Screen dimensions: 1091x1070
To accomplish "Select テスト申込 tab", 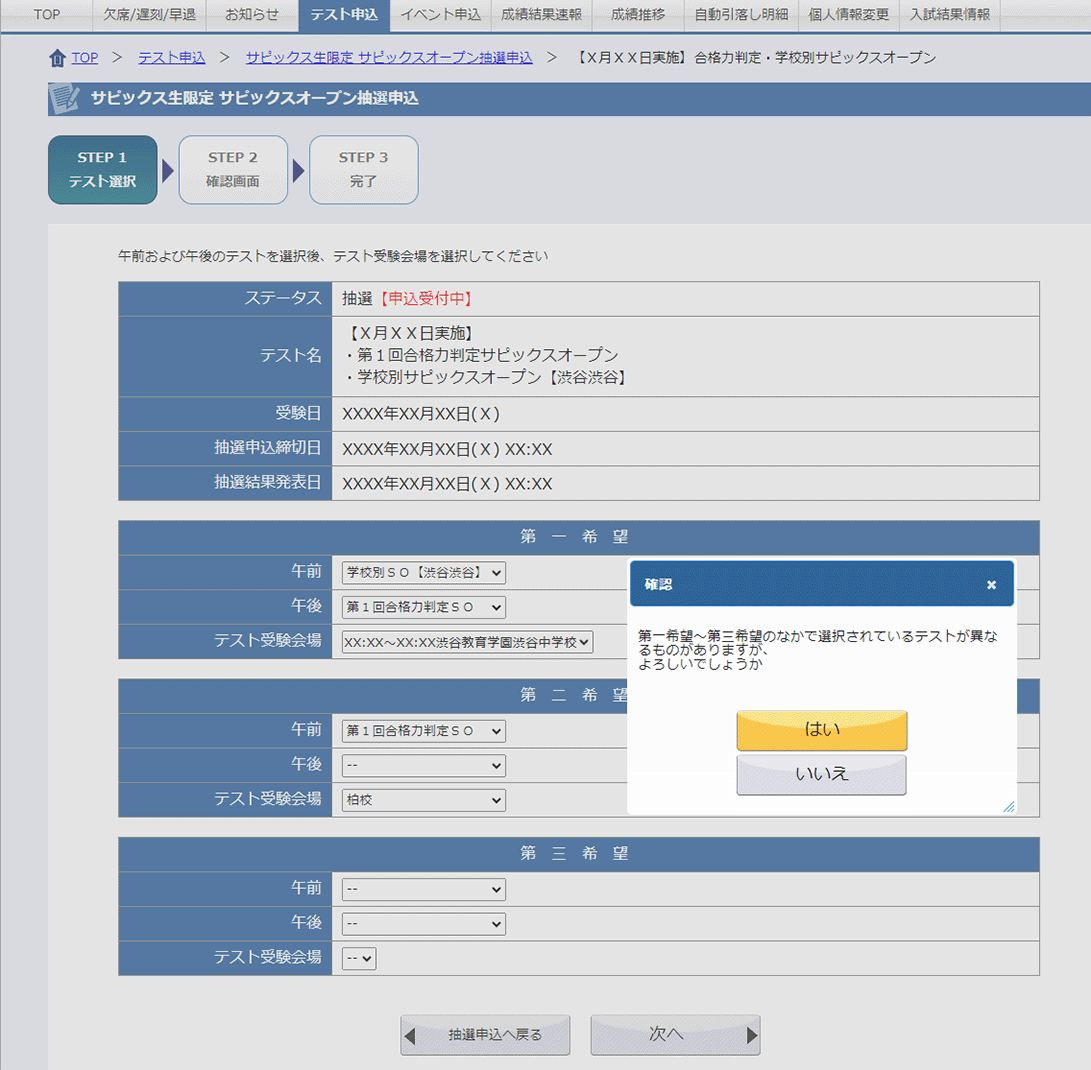I will tap(344, 15).
